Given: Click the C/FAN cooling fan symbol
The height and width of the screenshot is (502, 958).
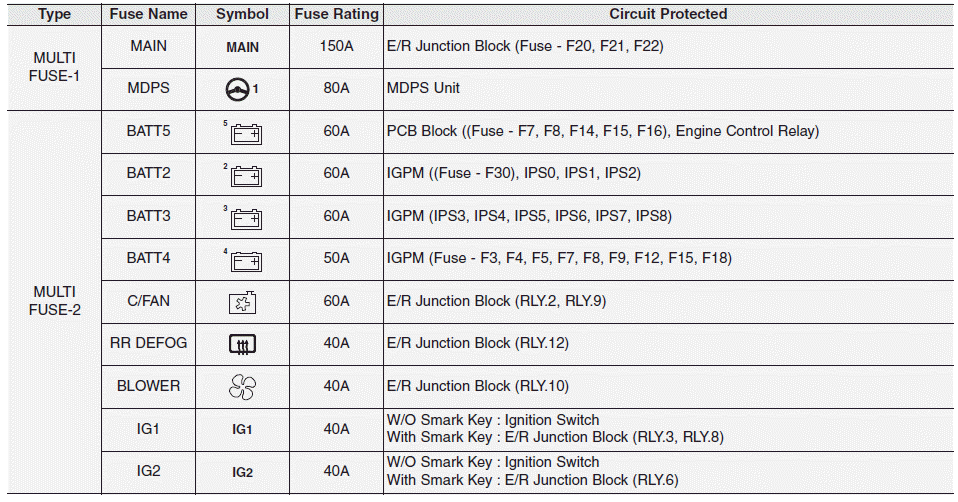Looking at the screenshot, I should (243, 302).
